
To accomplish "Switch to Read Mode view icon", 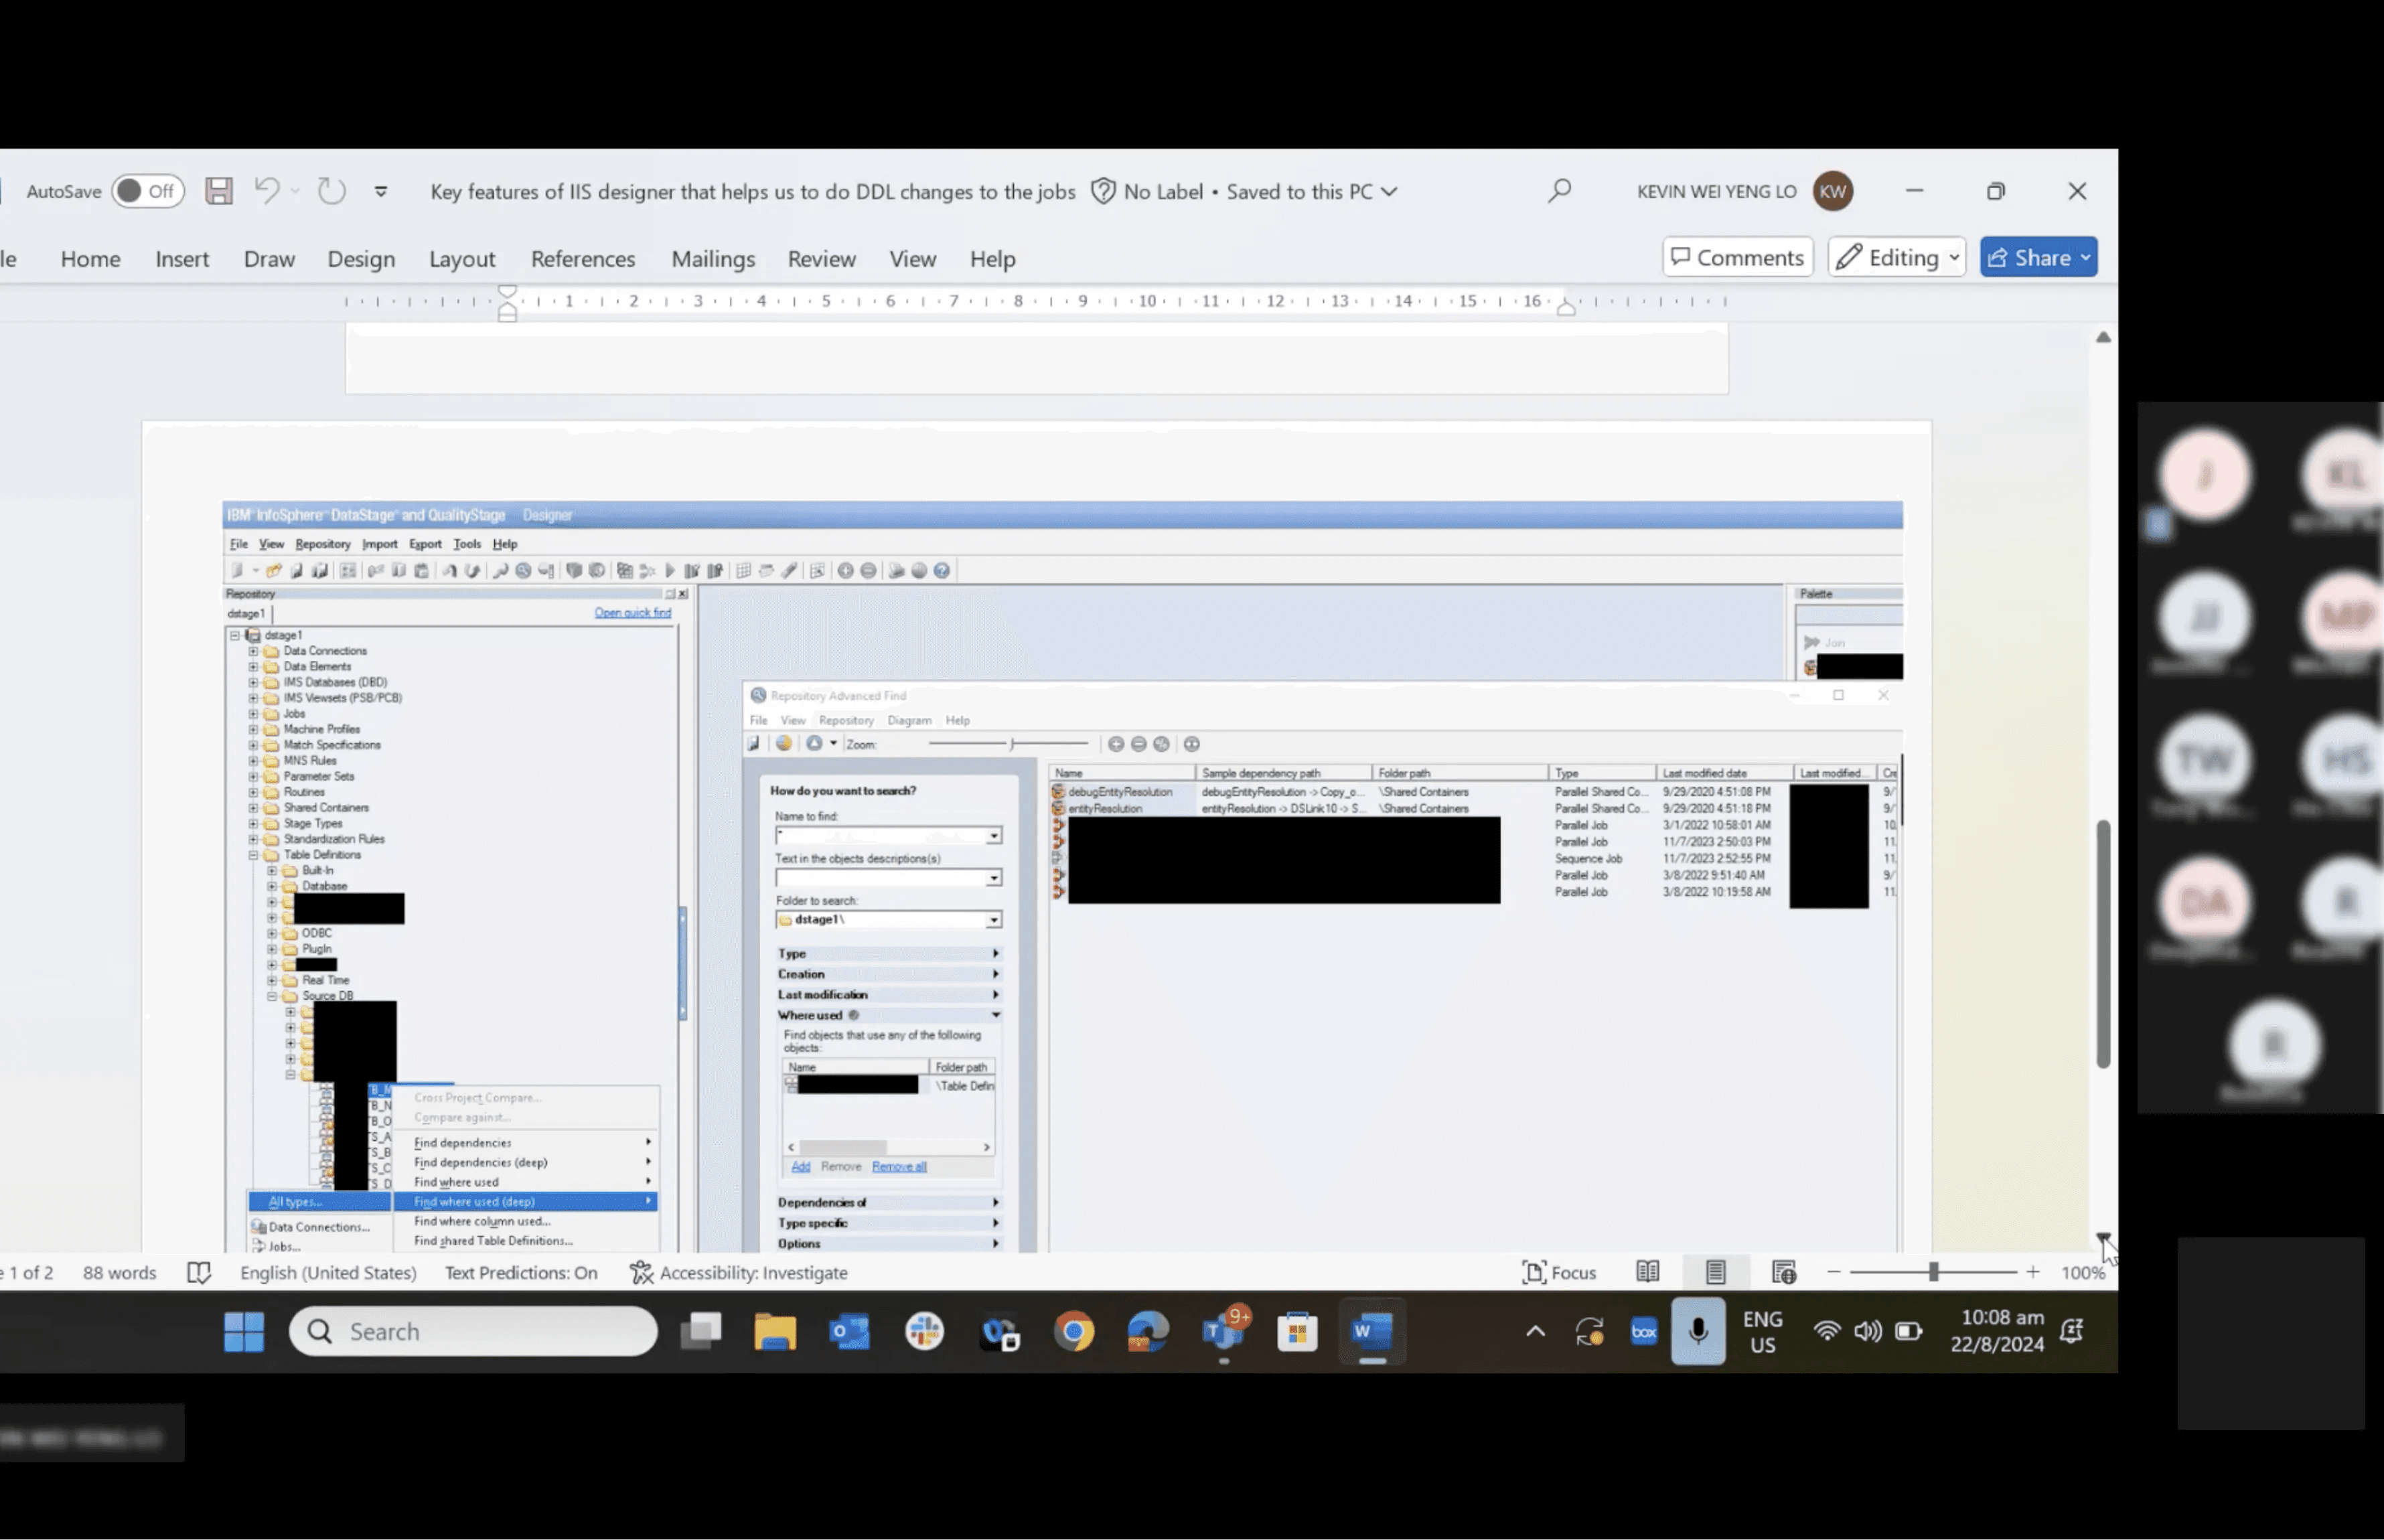I will coord(1647,1272).
